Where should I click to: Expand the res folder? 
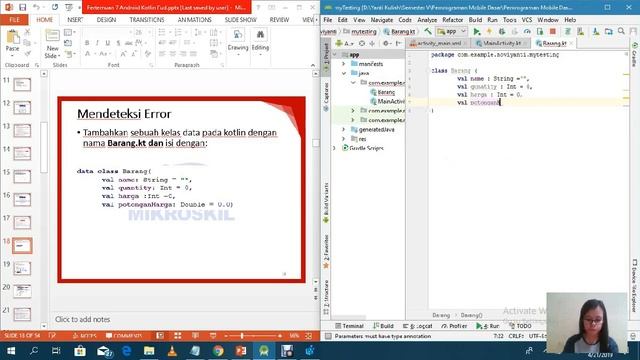[344, 139]
